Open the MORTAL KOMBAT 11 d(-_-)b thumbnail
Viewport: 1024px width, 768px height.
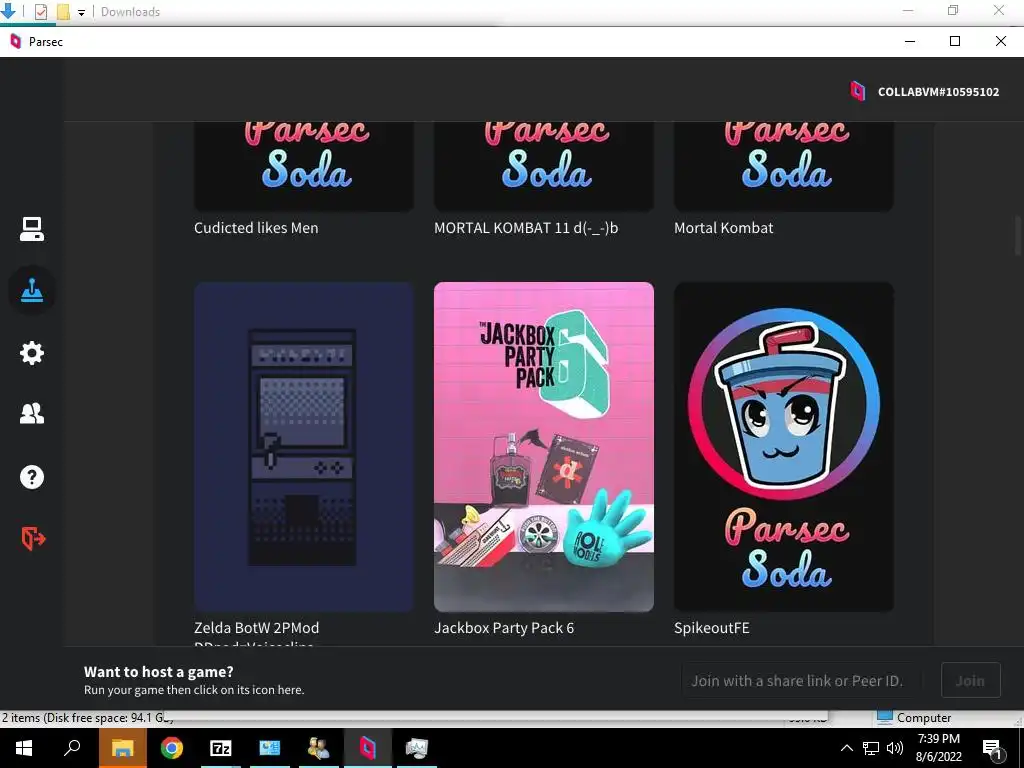(x=543, y=167)
